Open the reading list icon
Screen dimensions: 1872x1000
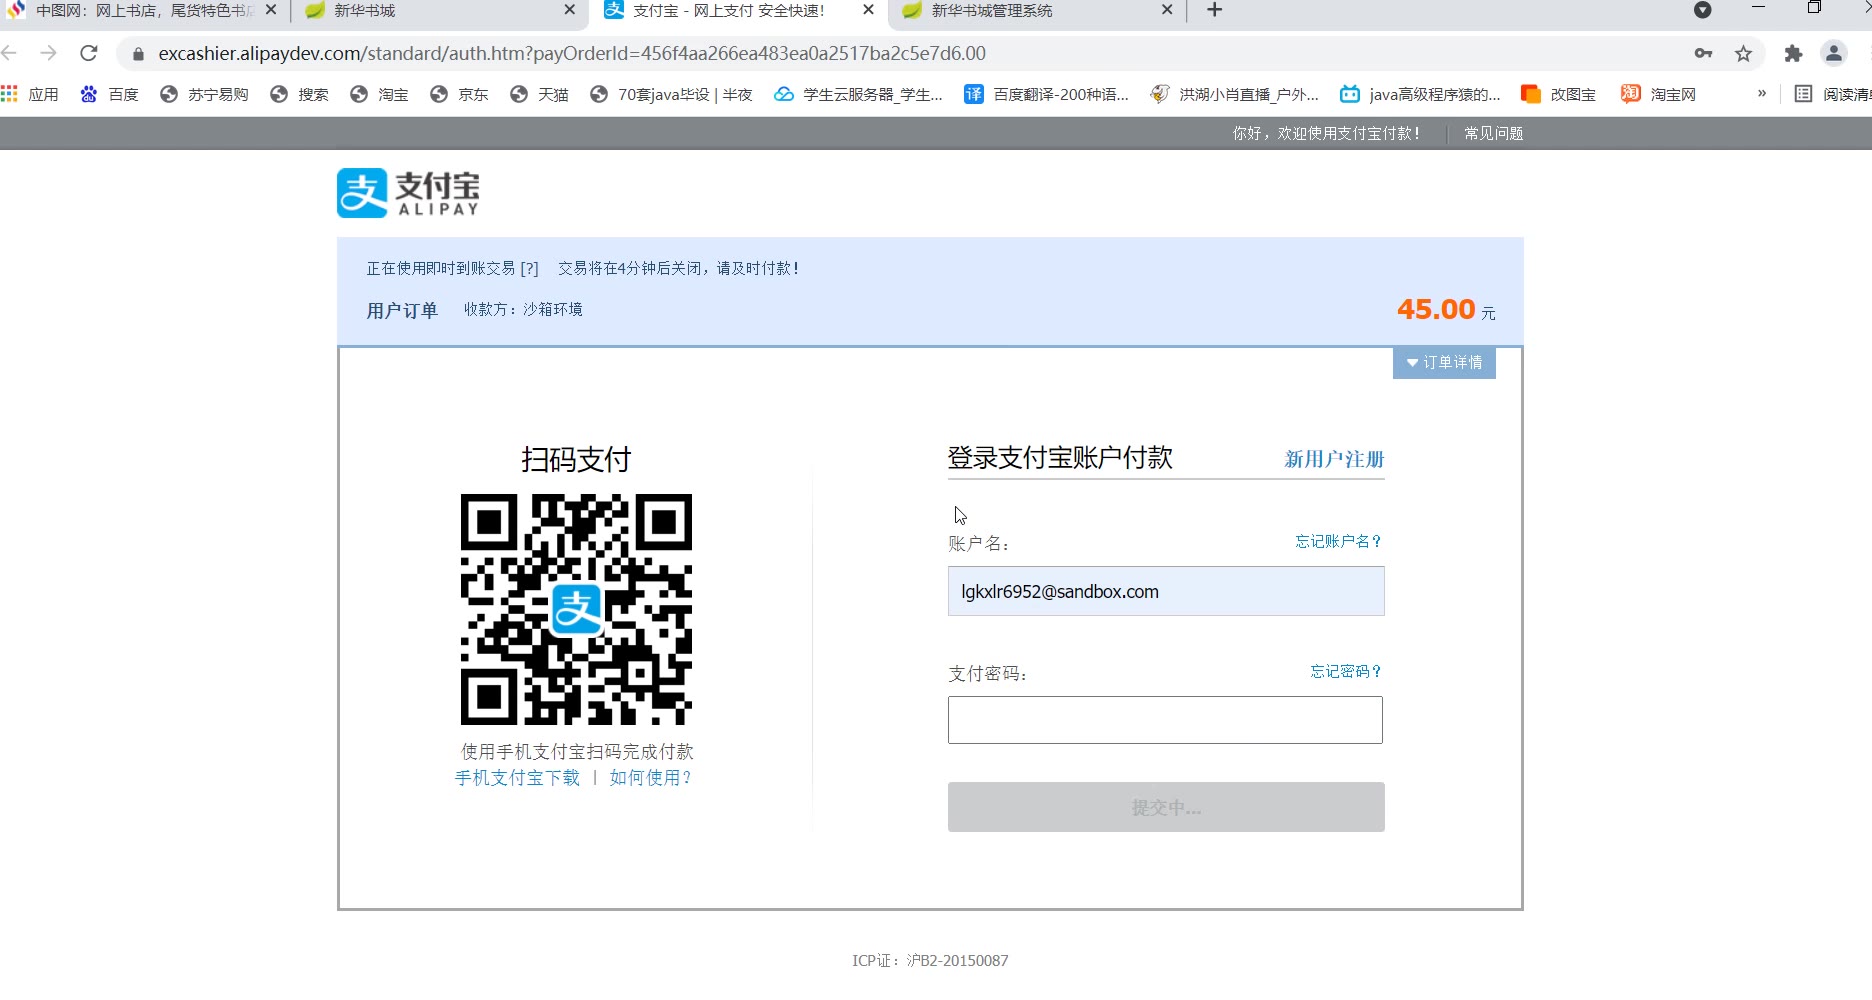(1803, 94)
